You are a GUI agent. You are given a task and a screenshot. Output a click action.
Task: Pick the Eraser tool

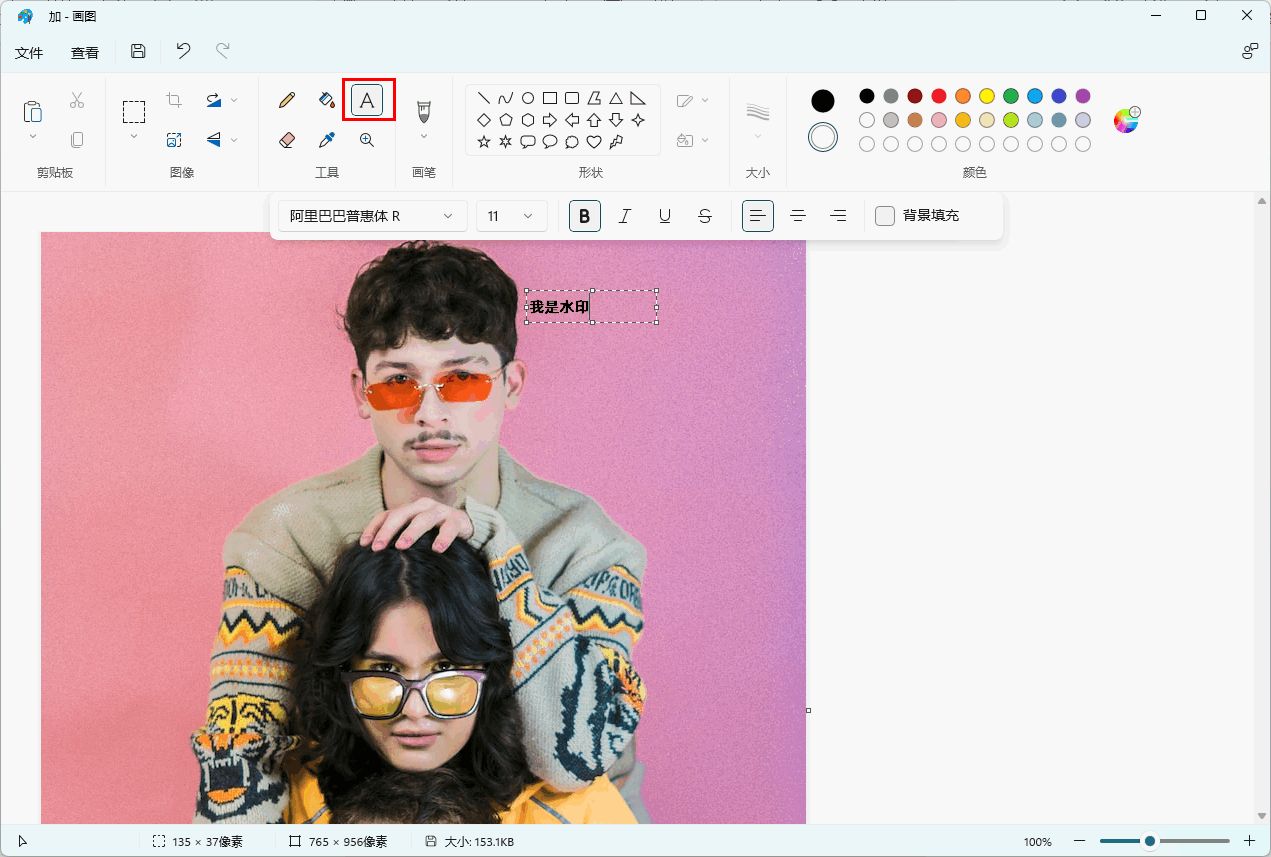click(287, 140)
